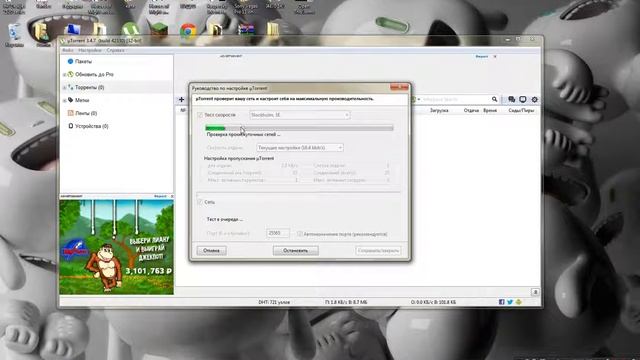This screenshot has height=360, width=640.
Task: Open the Stockholm, SE server dropdown
Action: (300, 115)
